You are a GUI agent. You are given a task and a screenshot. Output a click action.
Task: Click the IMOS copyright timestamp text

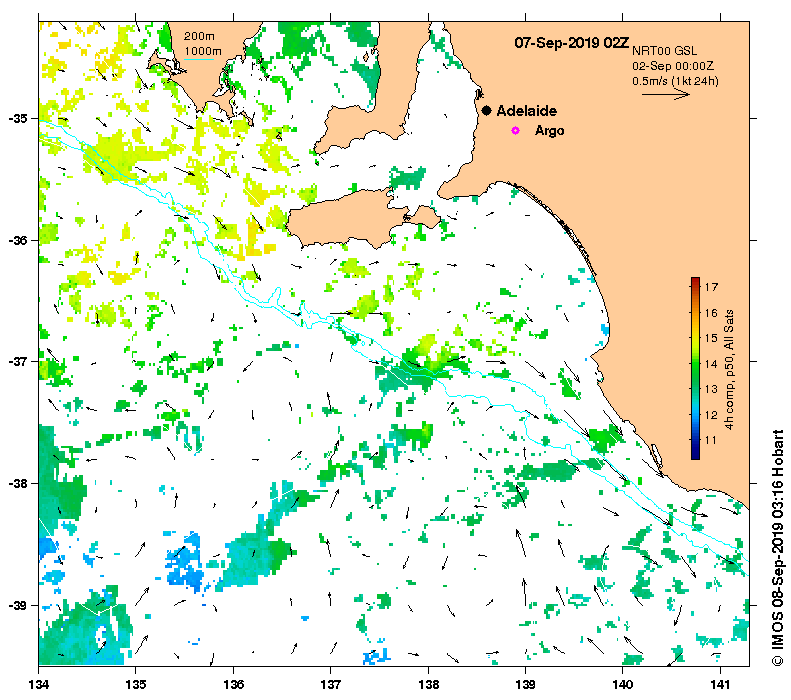coord(777,547)
